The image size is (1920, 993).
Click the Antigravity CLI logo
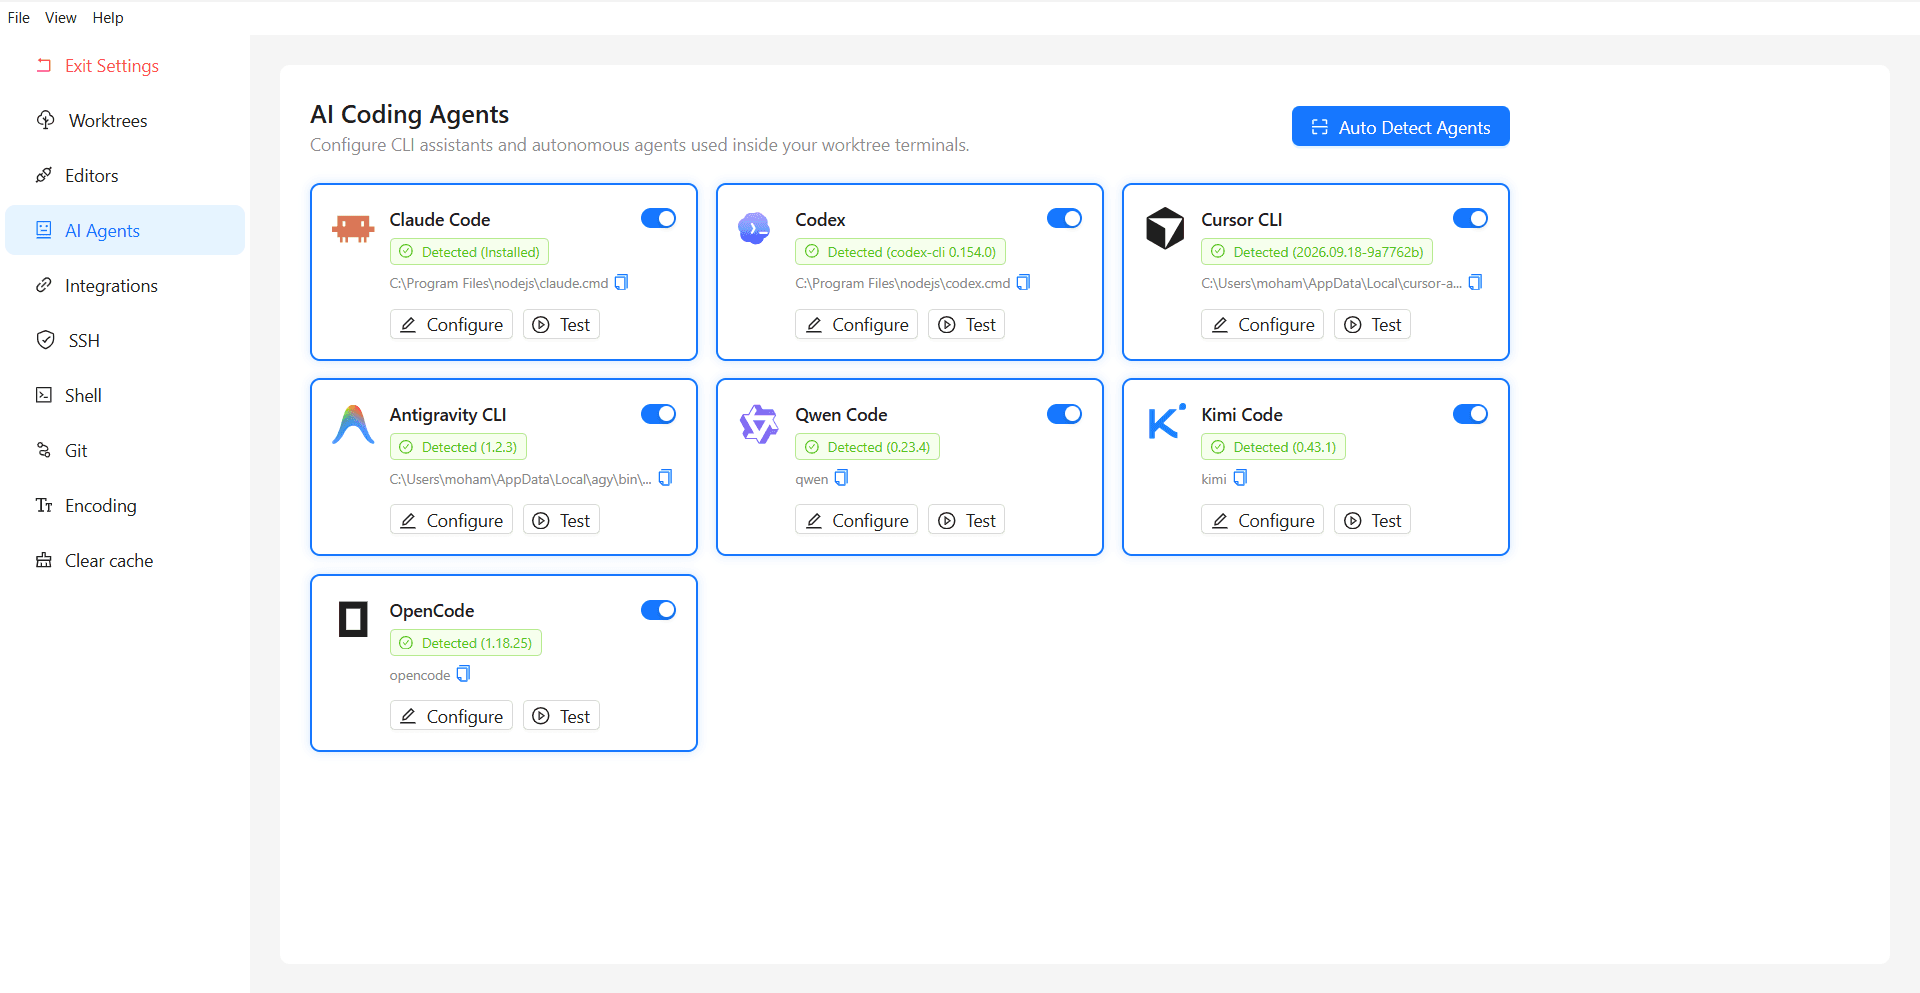(353, 424)
